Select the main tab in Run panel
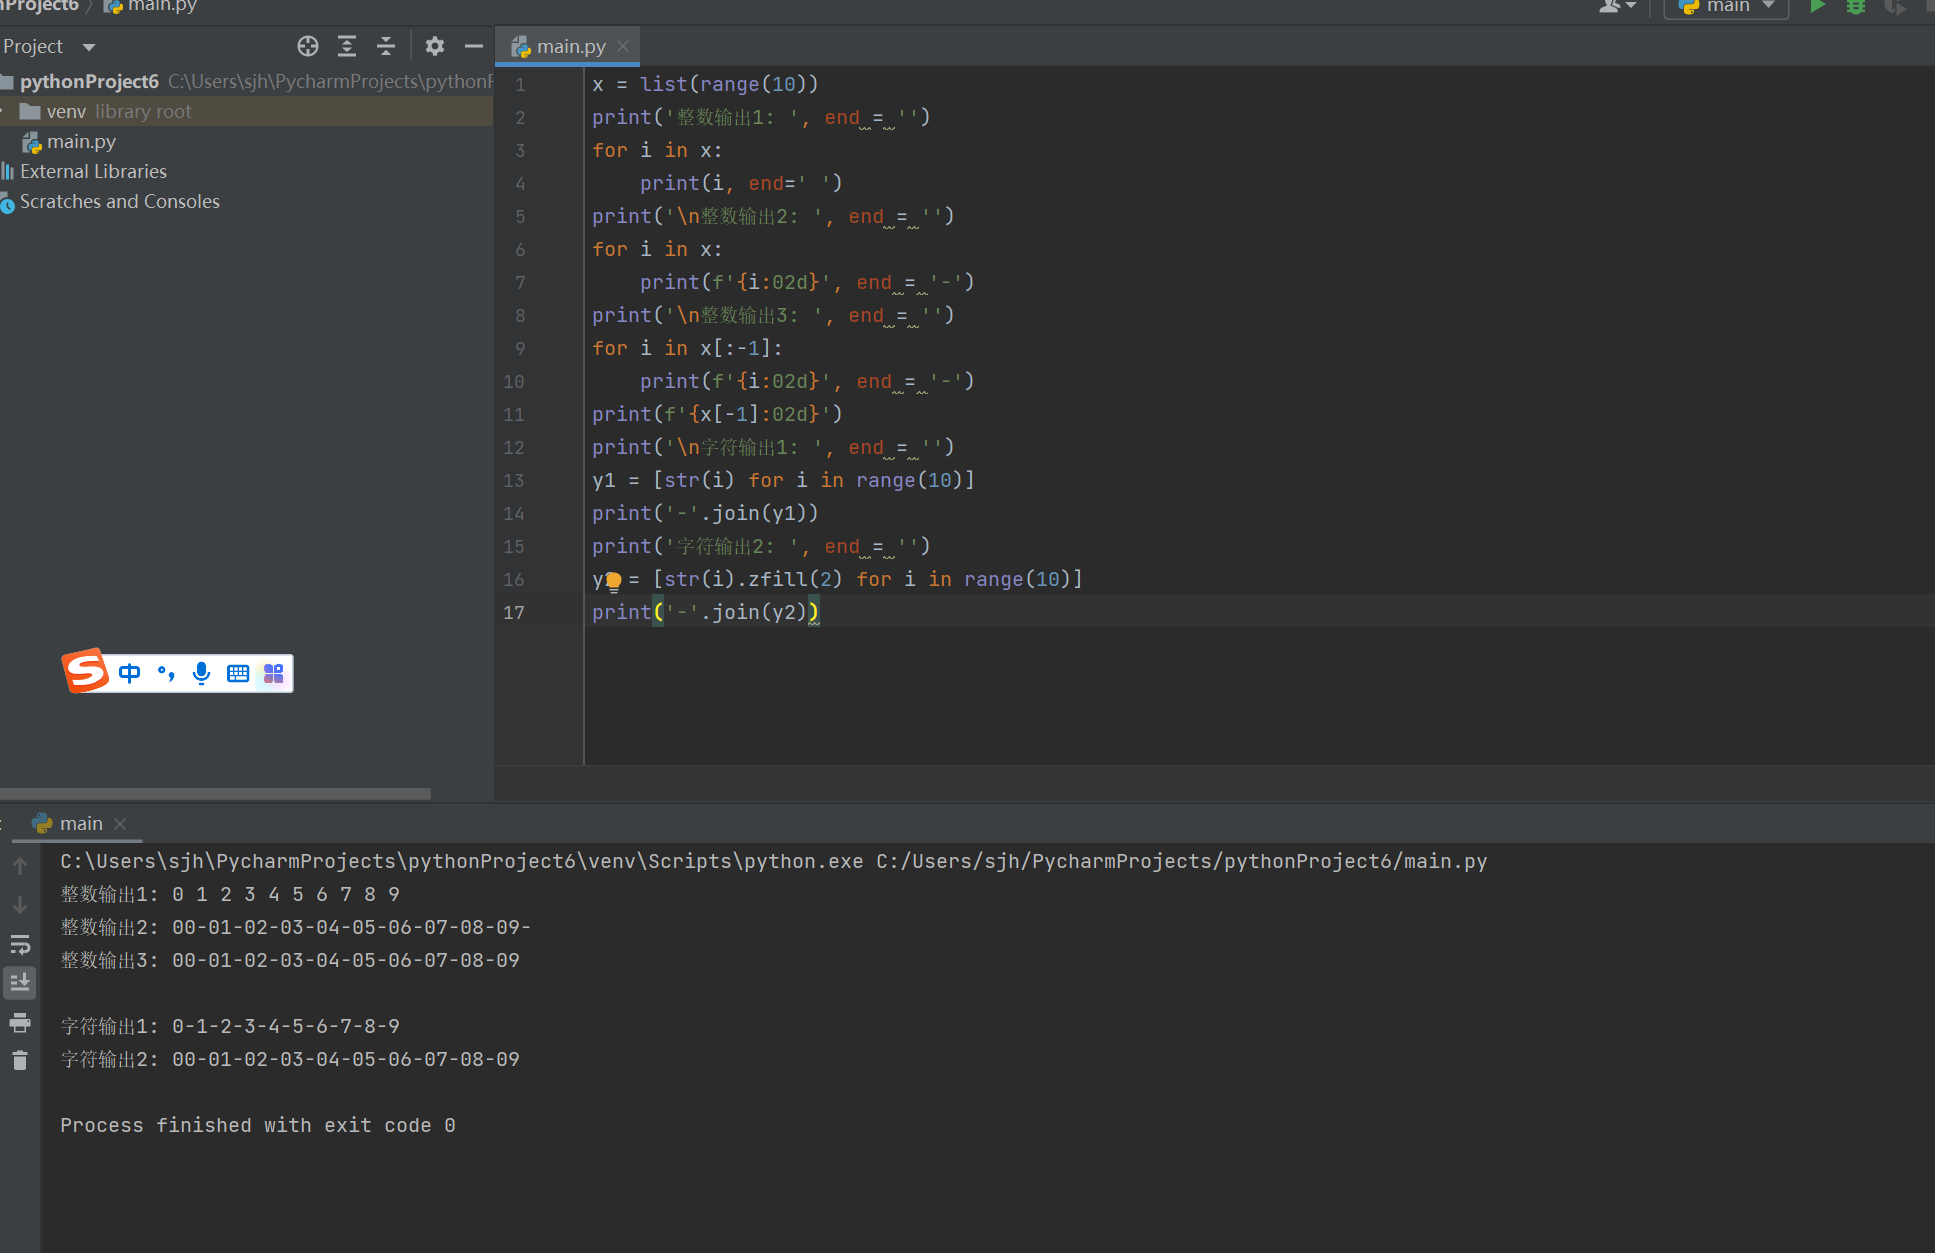The image size is (1935, 1253). click(80, 824)
